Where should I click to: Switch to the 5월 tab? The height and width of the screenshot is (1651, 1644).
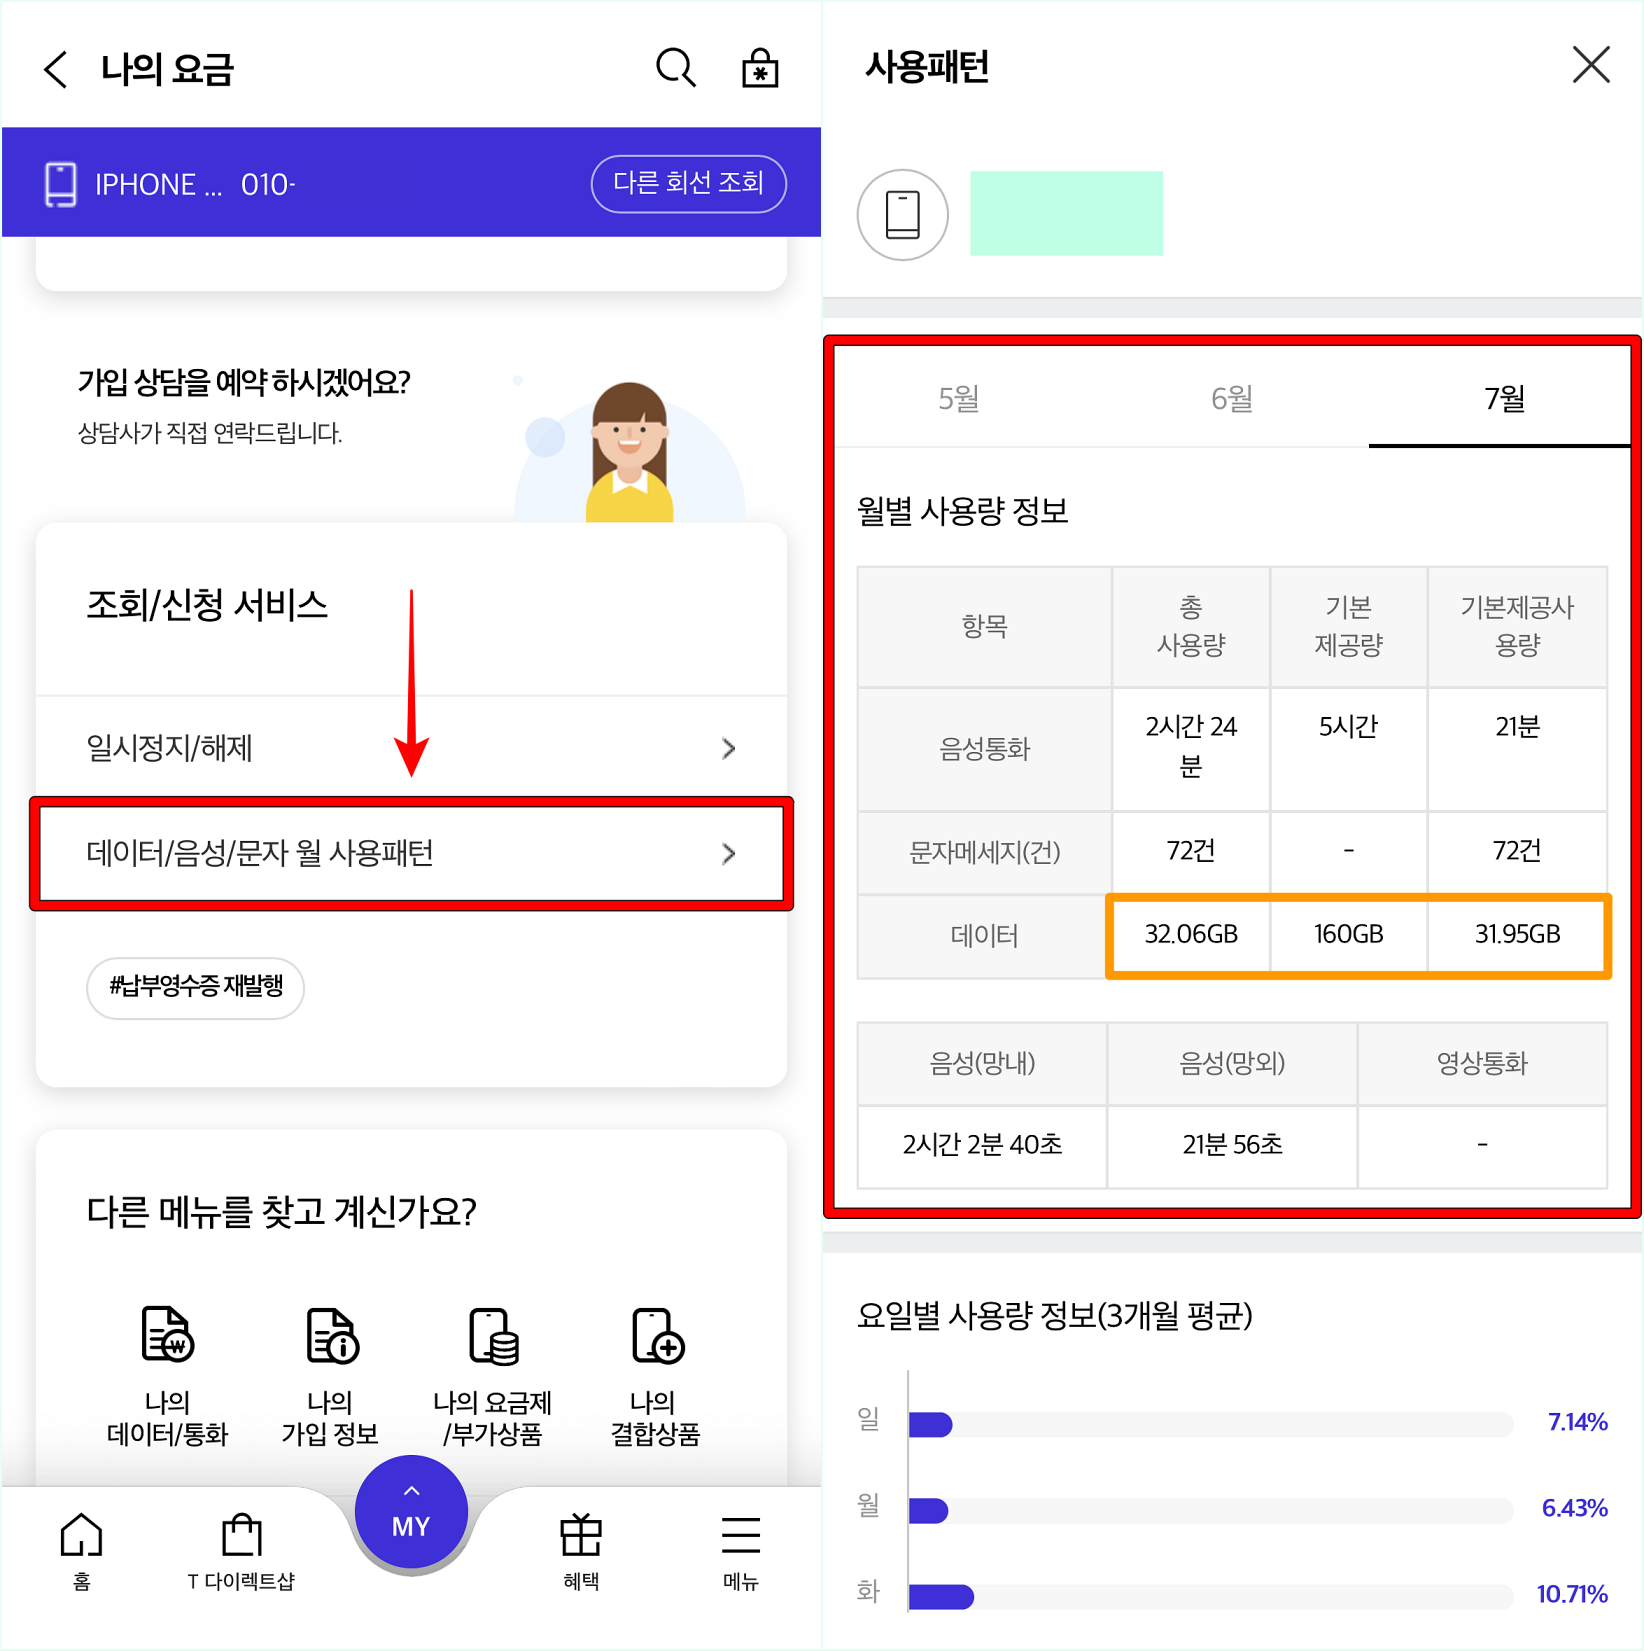point(958,397)
